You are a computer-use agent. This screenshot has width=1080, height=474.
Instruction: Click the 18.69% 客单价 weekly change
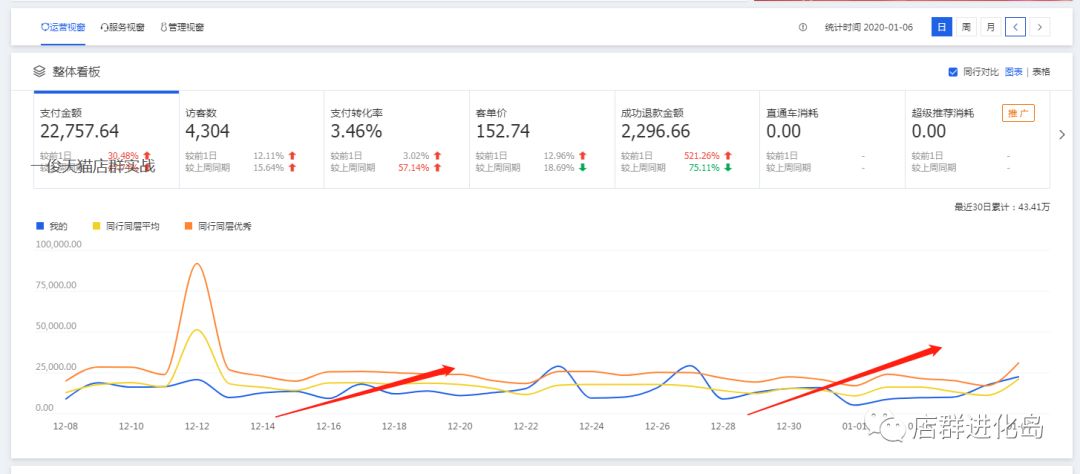click(x=559, y=167)
